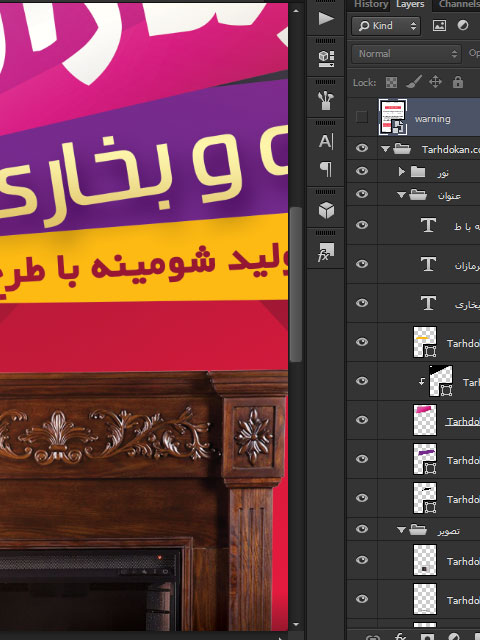480x640 pixels.
Task: Open the Normal blend mode dropdown
Action: point(407,54)
